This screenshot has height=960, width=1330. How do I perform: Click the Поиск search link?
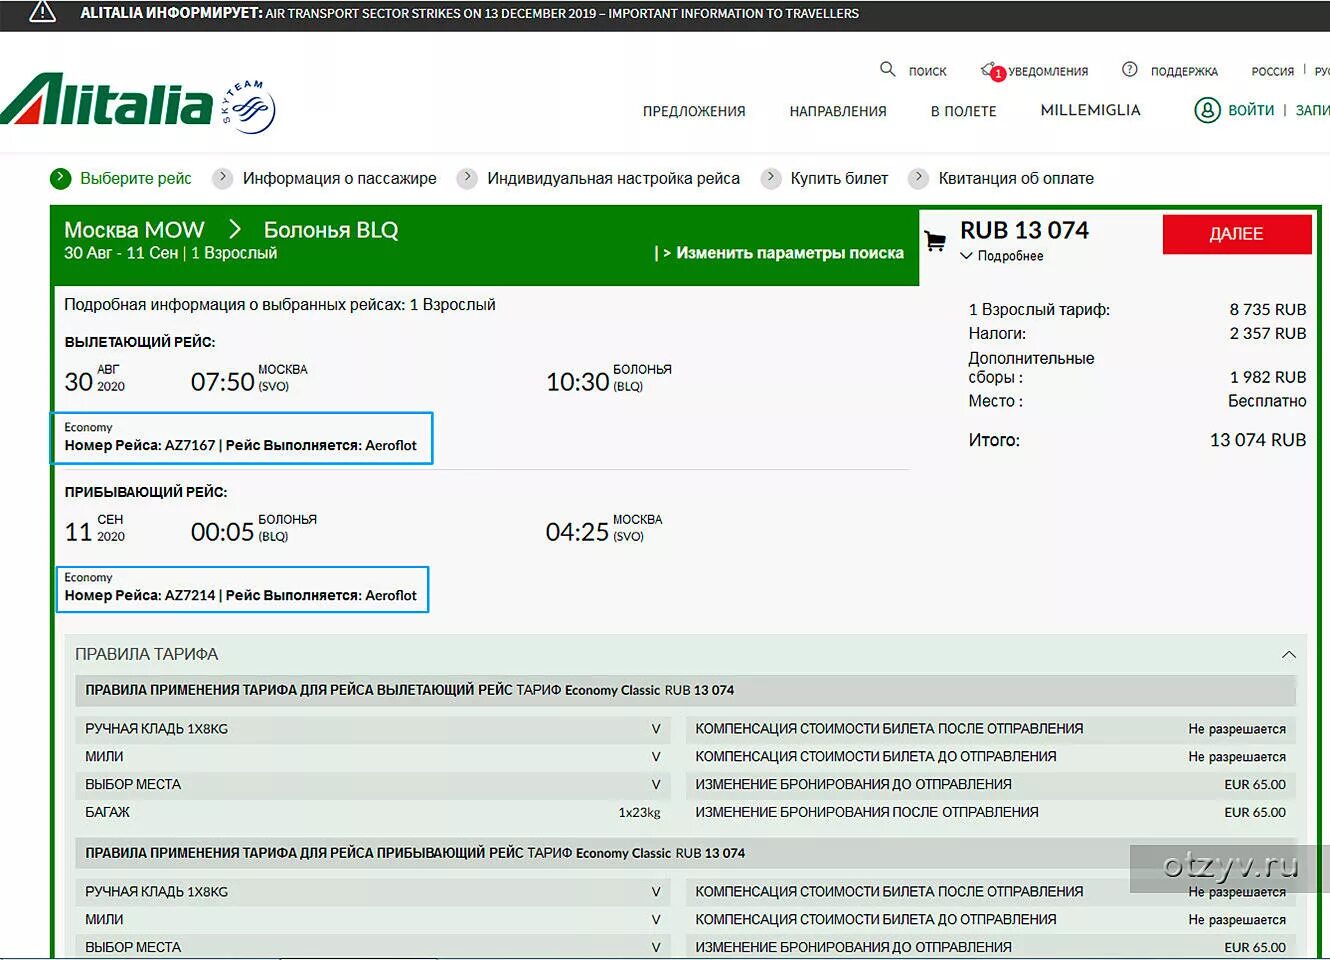tap(927, 71)
